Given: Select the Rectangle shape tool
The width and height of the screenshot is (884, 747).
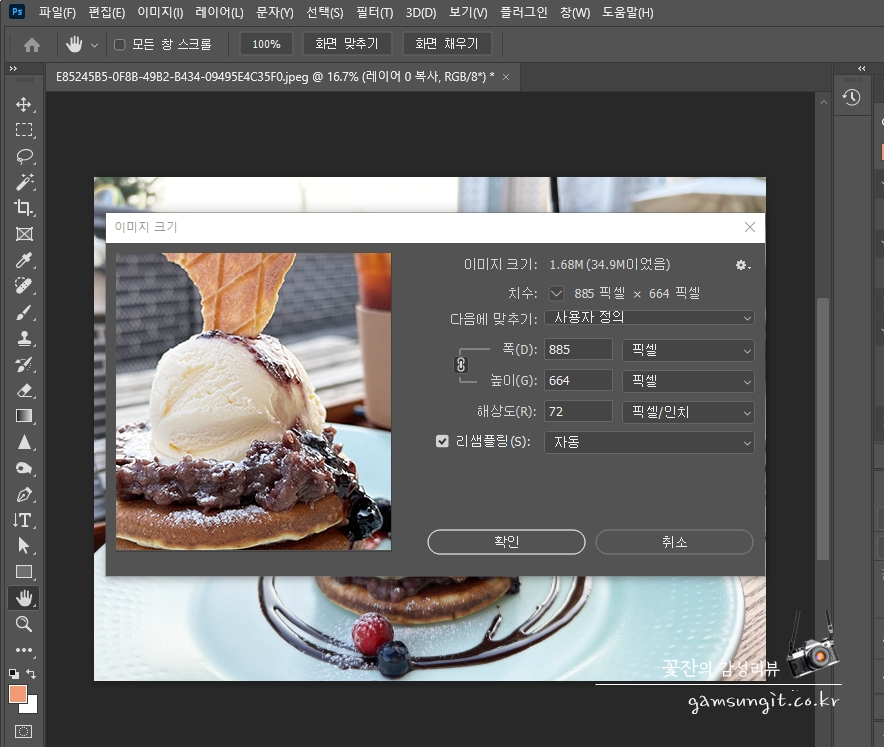Looking at the screenshot, I should (x=24, y=572).
